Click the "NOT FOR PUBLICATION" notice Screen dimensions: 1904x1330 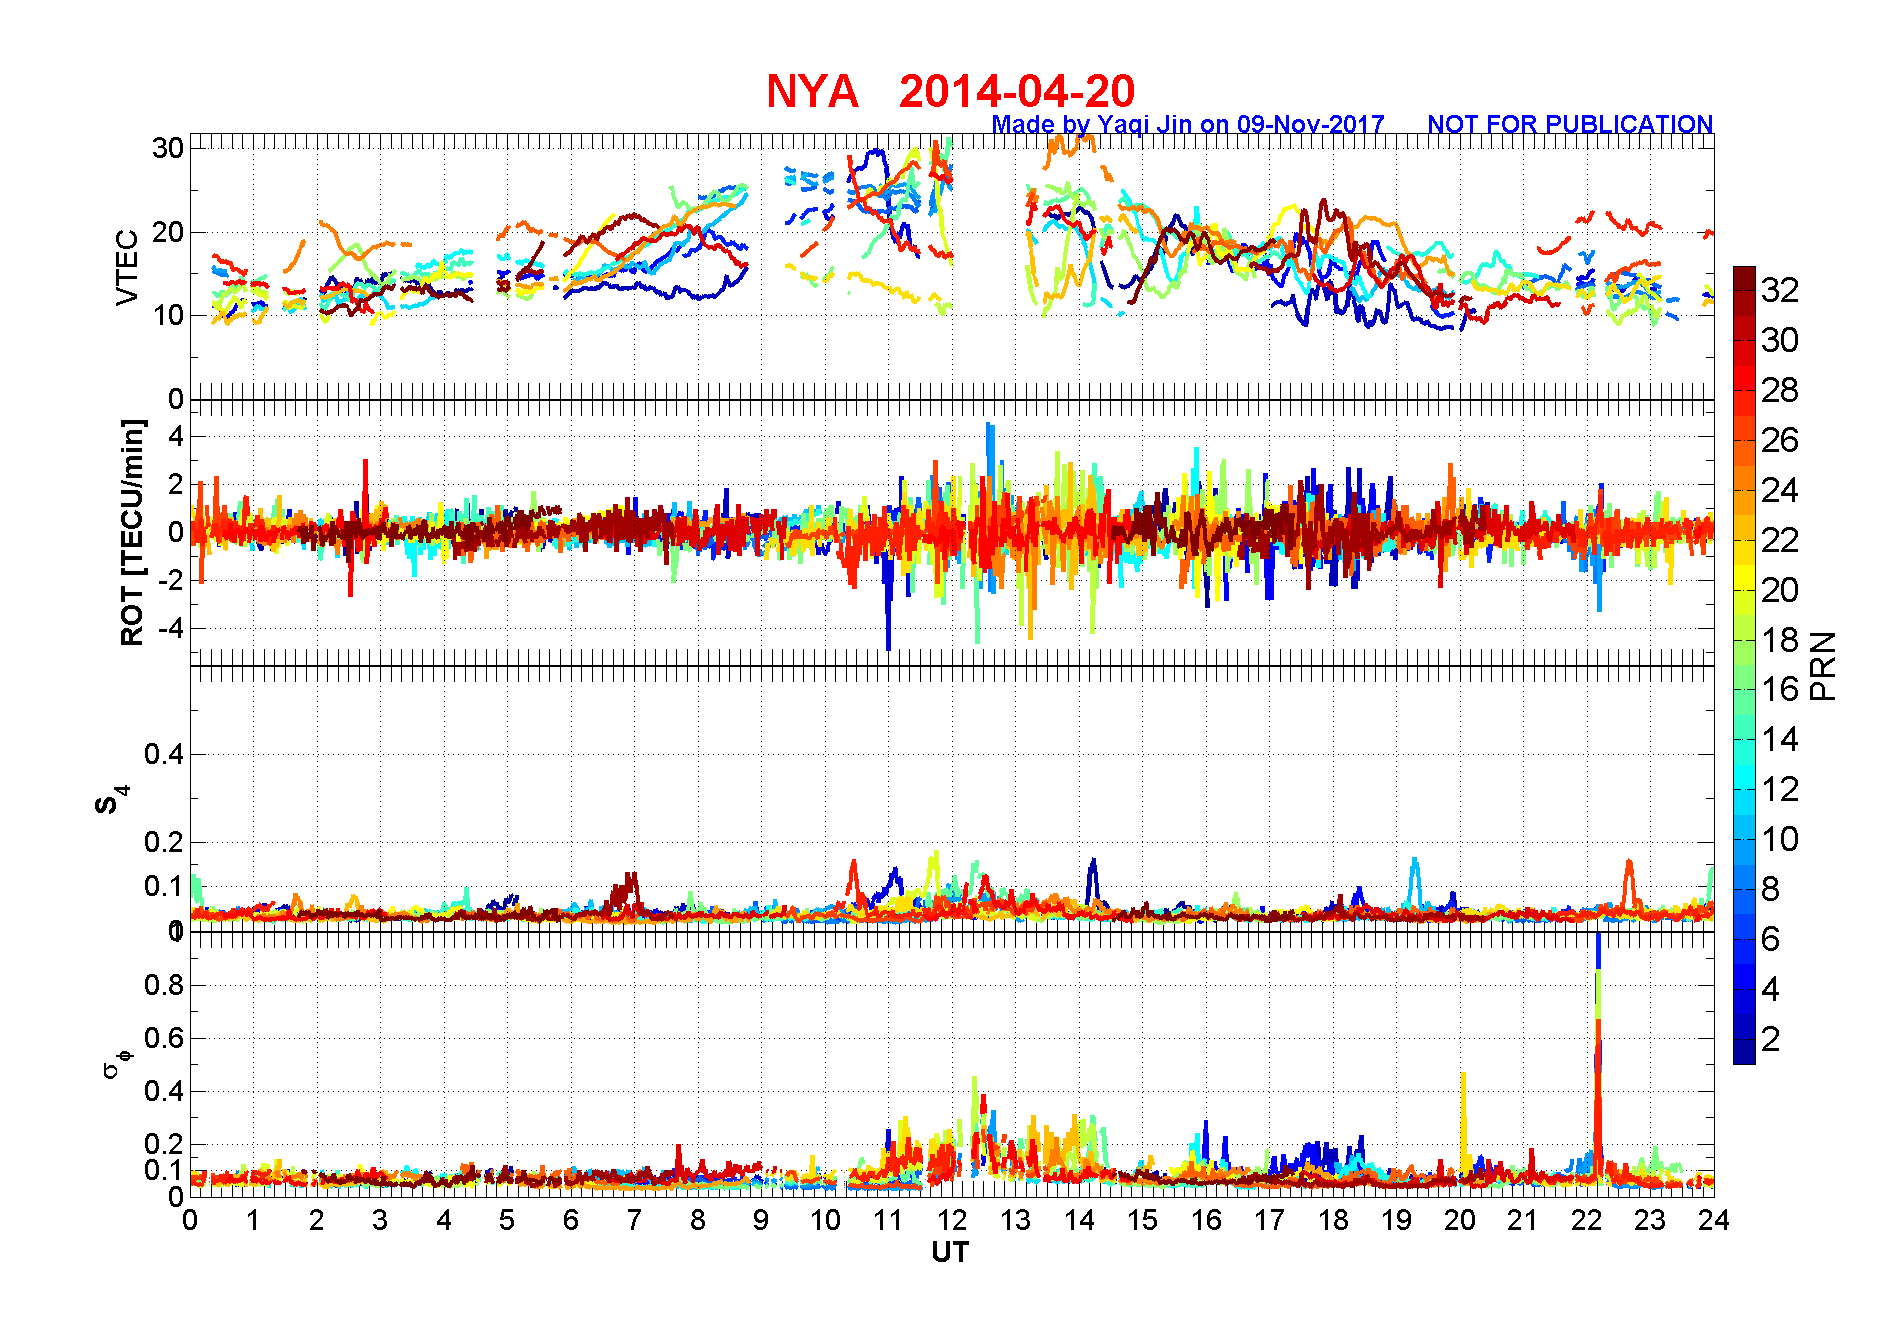pyautogui.click(x=1570, y=124)
